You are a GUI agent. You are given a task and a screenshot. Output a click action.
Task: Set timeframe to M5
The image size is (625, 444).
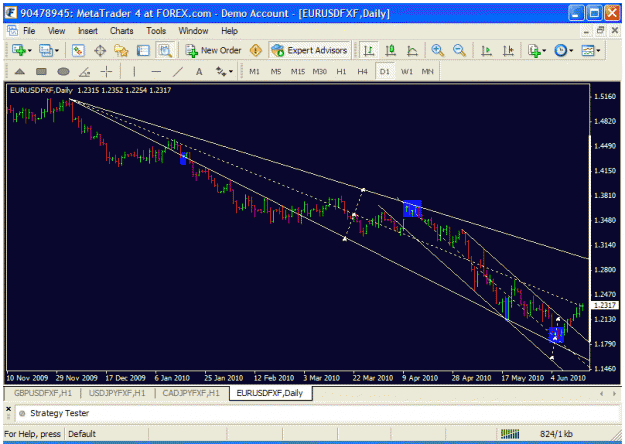pyautogui.click(x=276, y=72)
